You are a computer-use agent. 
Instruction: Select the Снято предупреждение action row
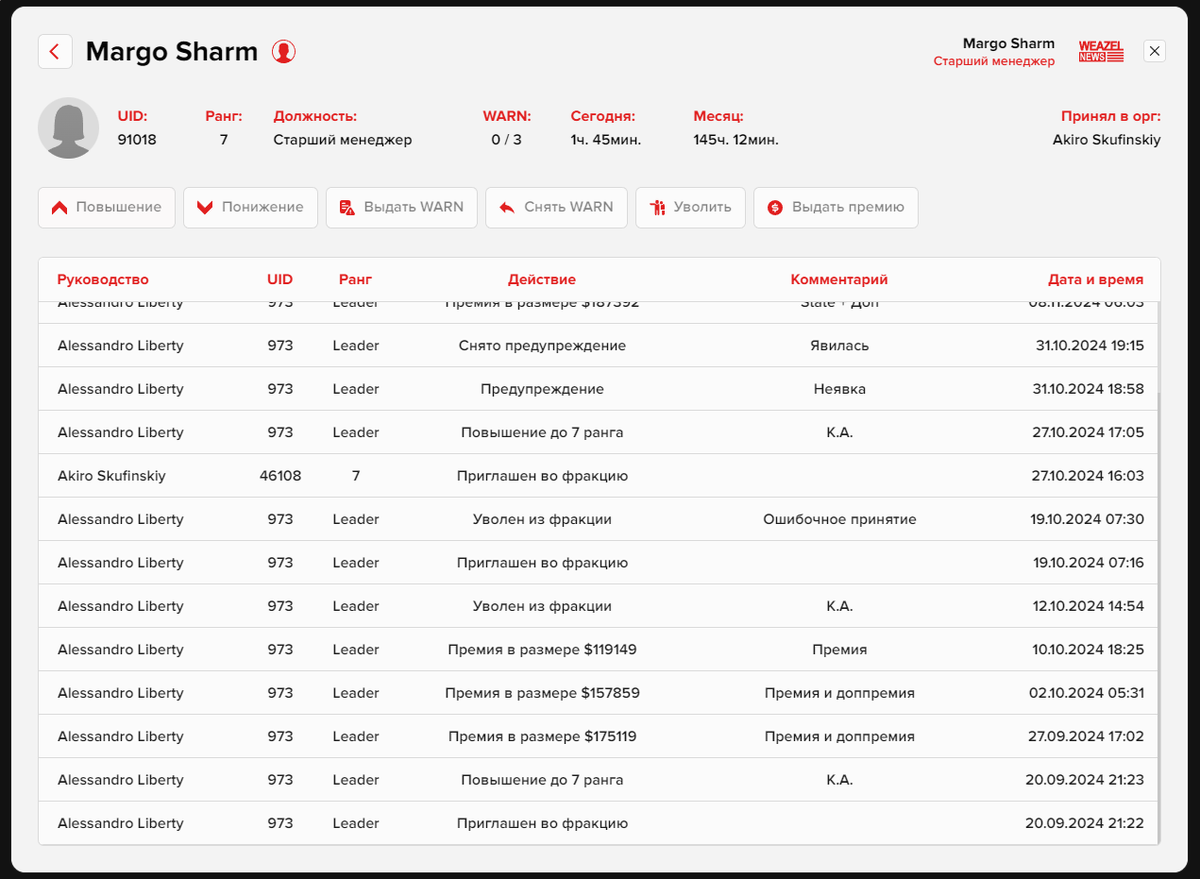click(542, 346)
